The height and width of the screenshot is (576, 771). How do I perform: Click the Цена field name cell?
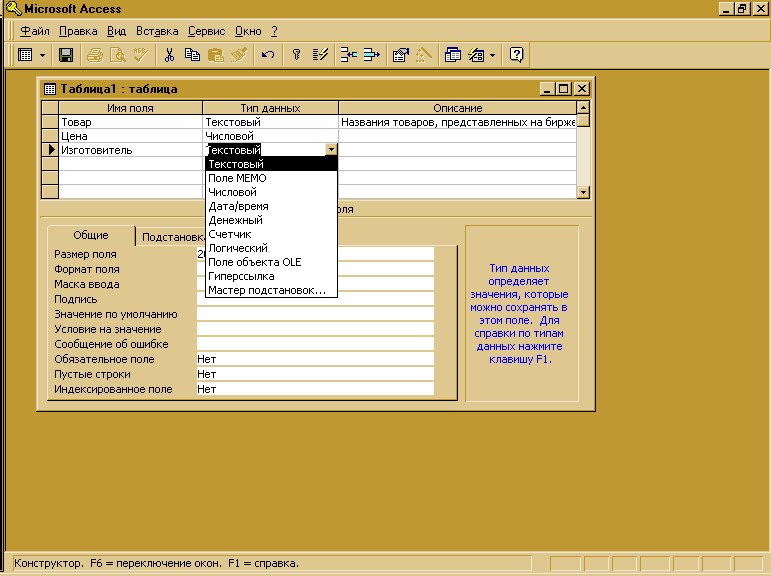pos(130,136)
